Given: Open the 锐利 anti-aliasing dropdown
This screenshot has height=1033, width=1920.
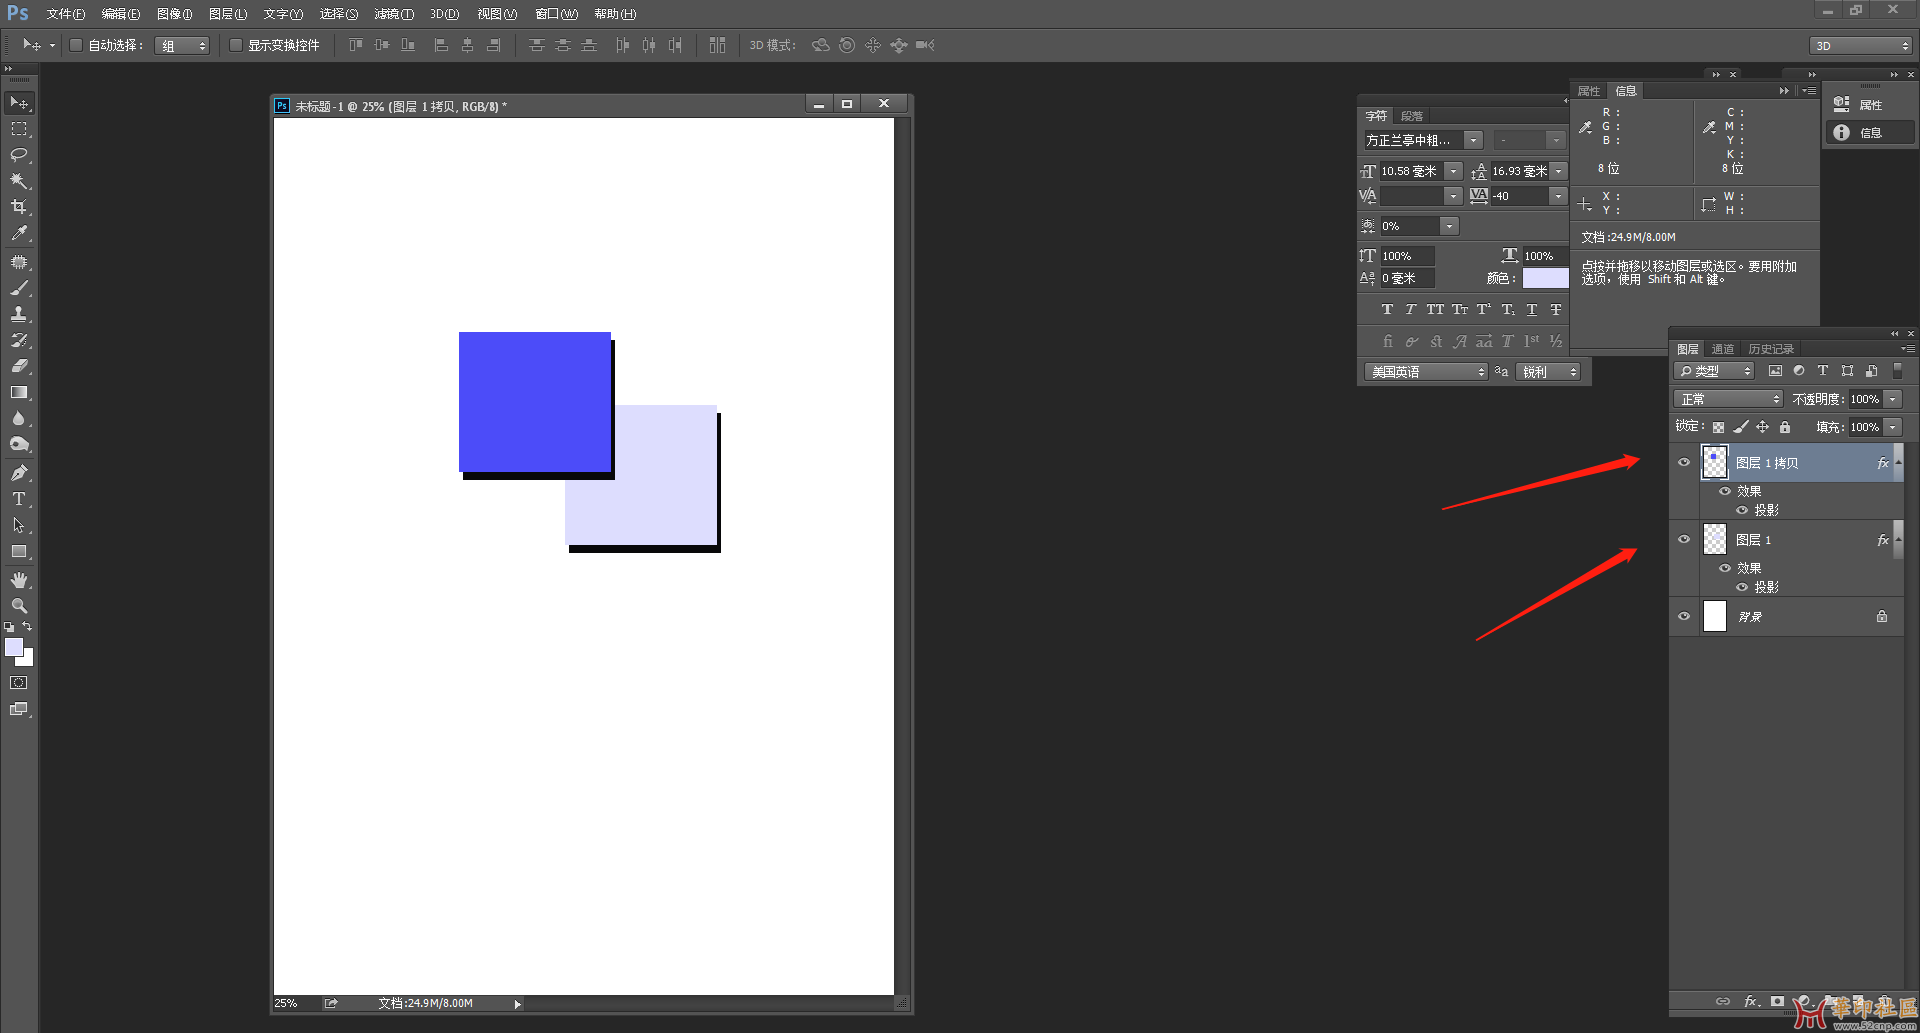Looking at the screenshot, I should [1548, 372].
